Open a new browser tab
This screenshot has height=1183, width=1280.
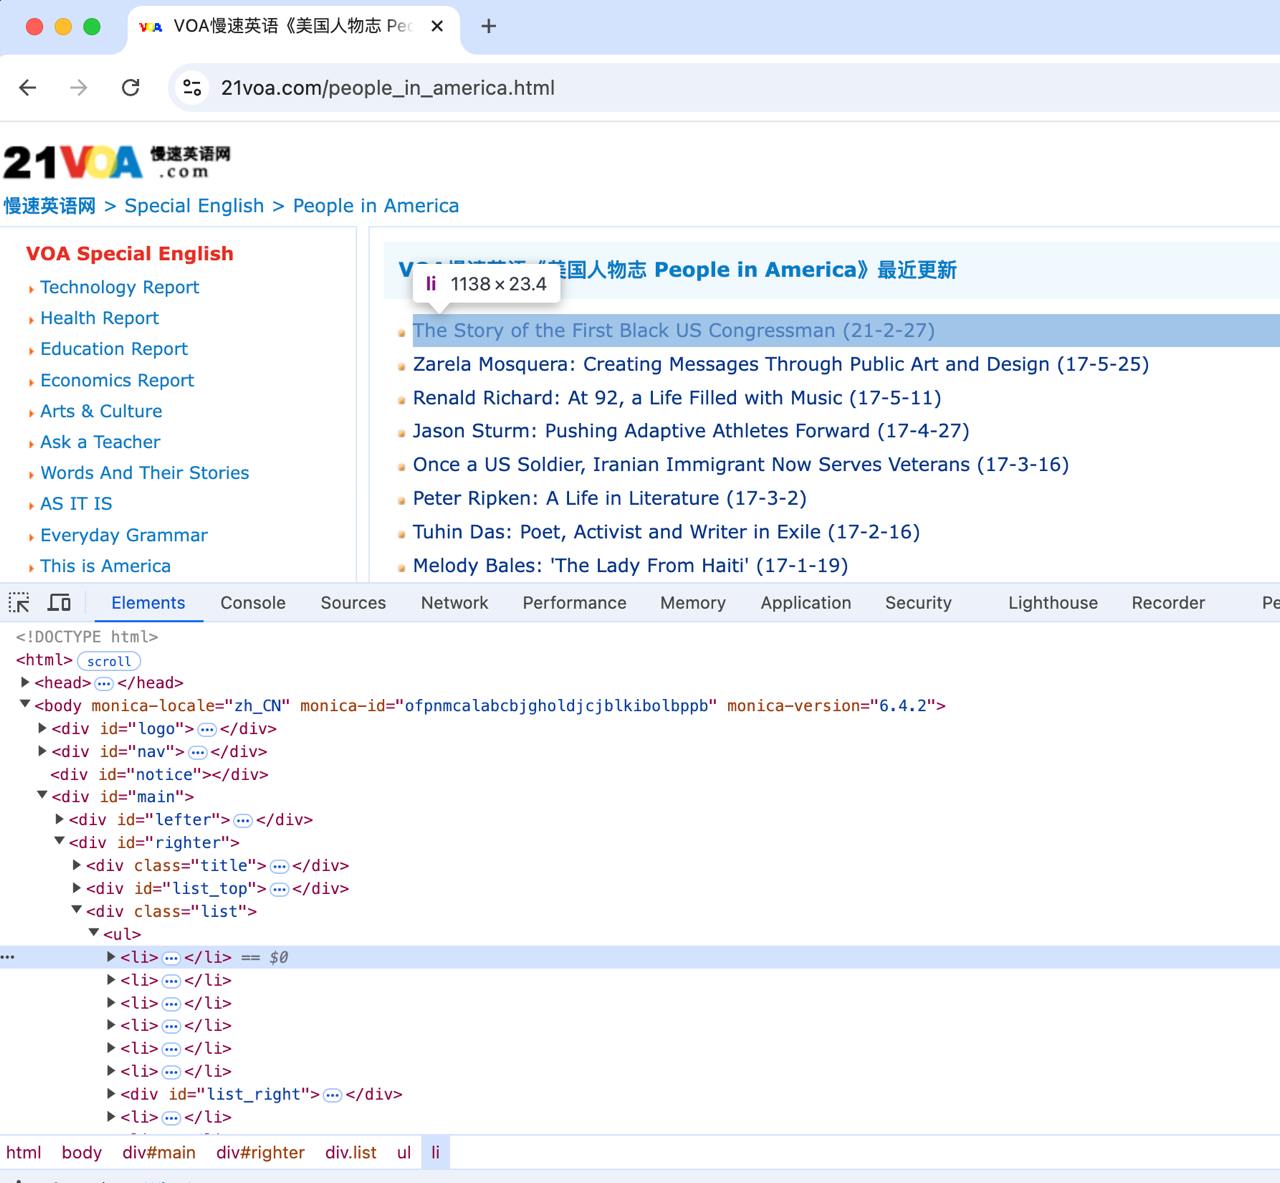pyautogui.click(x=488, y=27)
